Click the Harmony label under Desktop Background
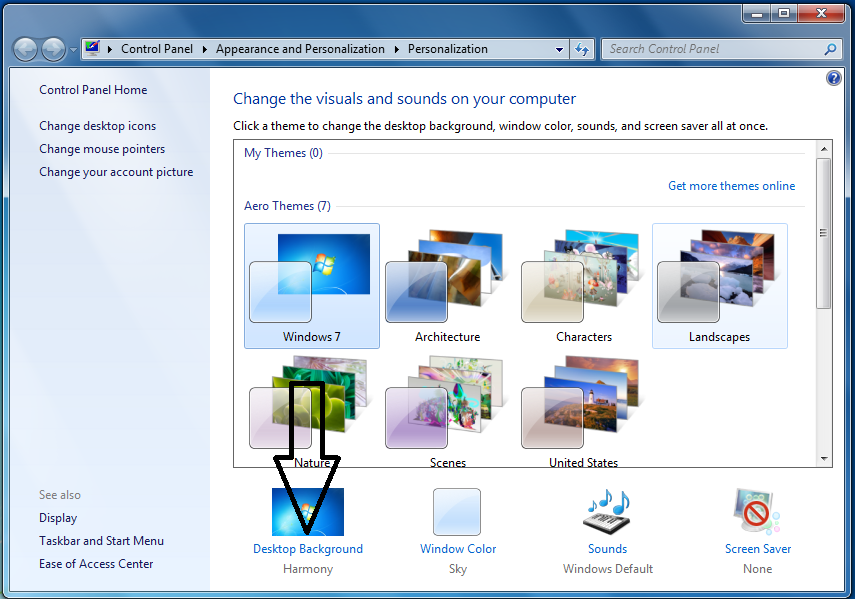 coord(308,569)
